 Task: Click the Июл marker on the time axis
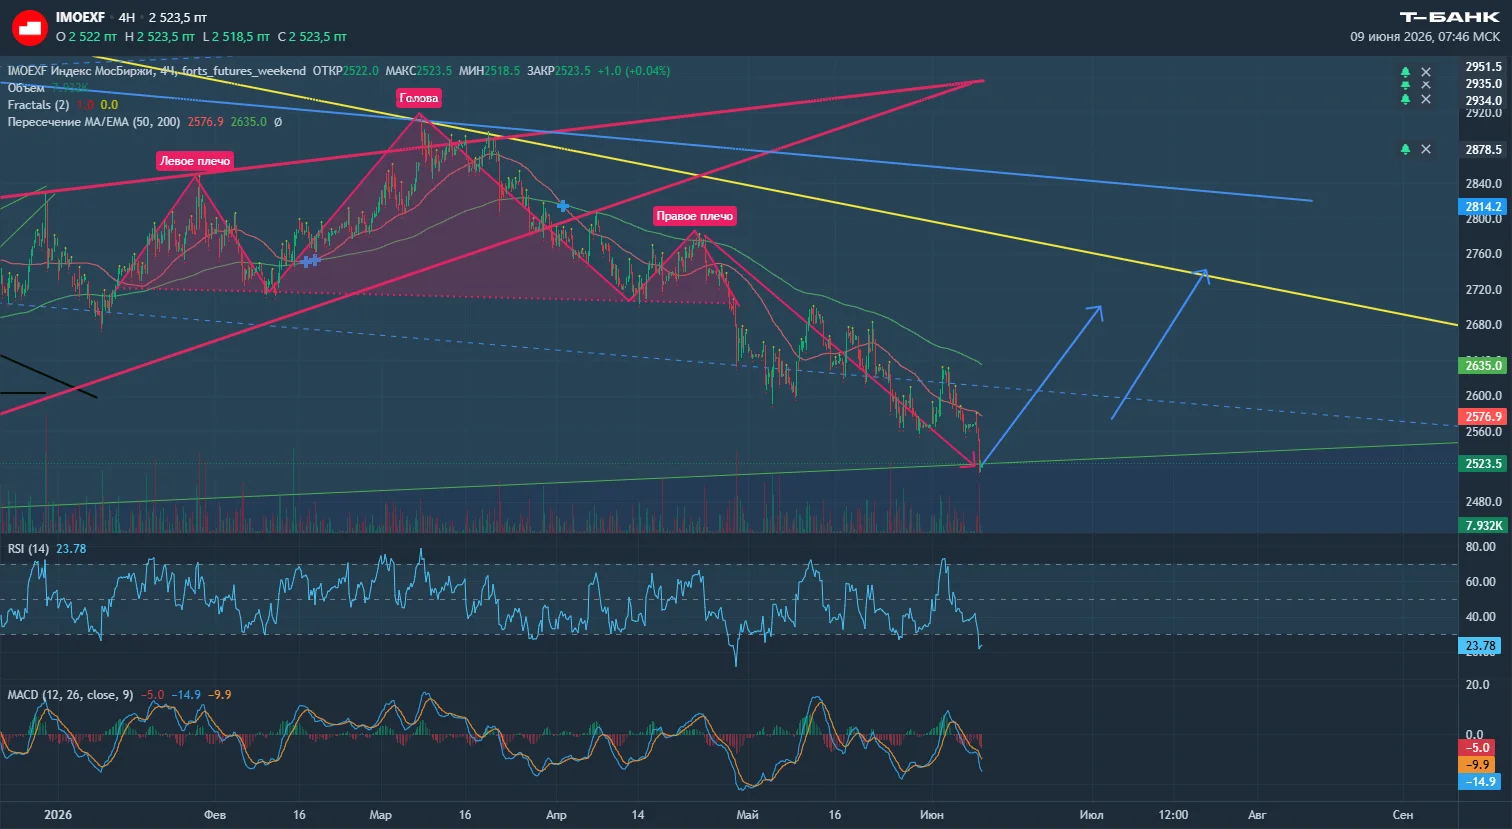pos(1091,815)
